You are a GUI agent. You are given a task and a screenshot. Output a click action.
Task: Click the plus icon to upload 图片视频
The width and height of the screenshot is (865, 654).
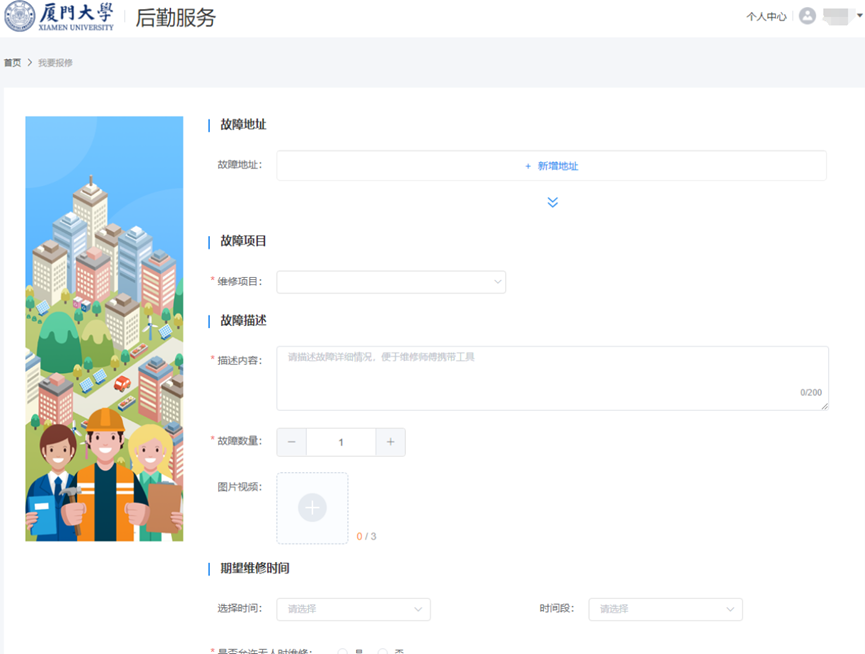click(312, 508)
